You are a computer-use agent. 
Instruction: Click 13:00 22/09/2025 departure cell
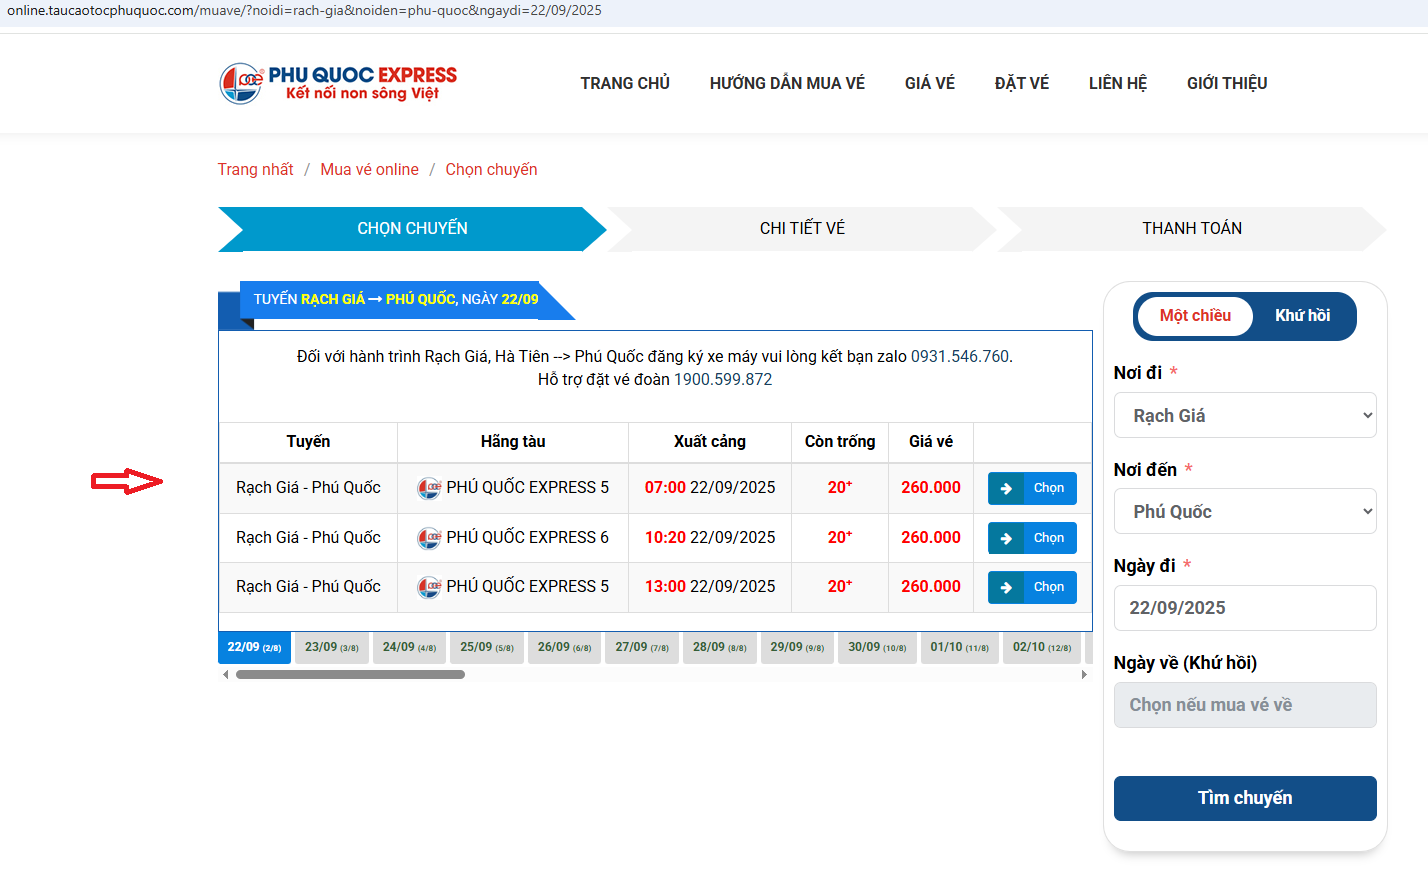710,587
